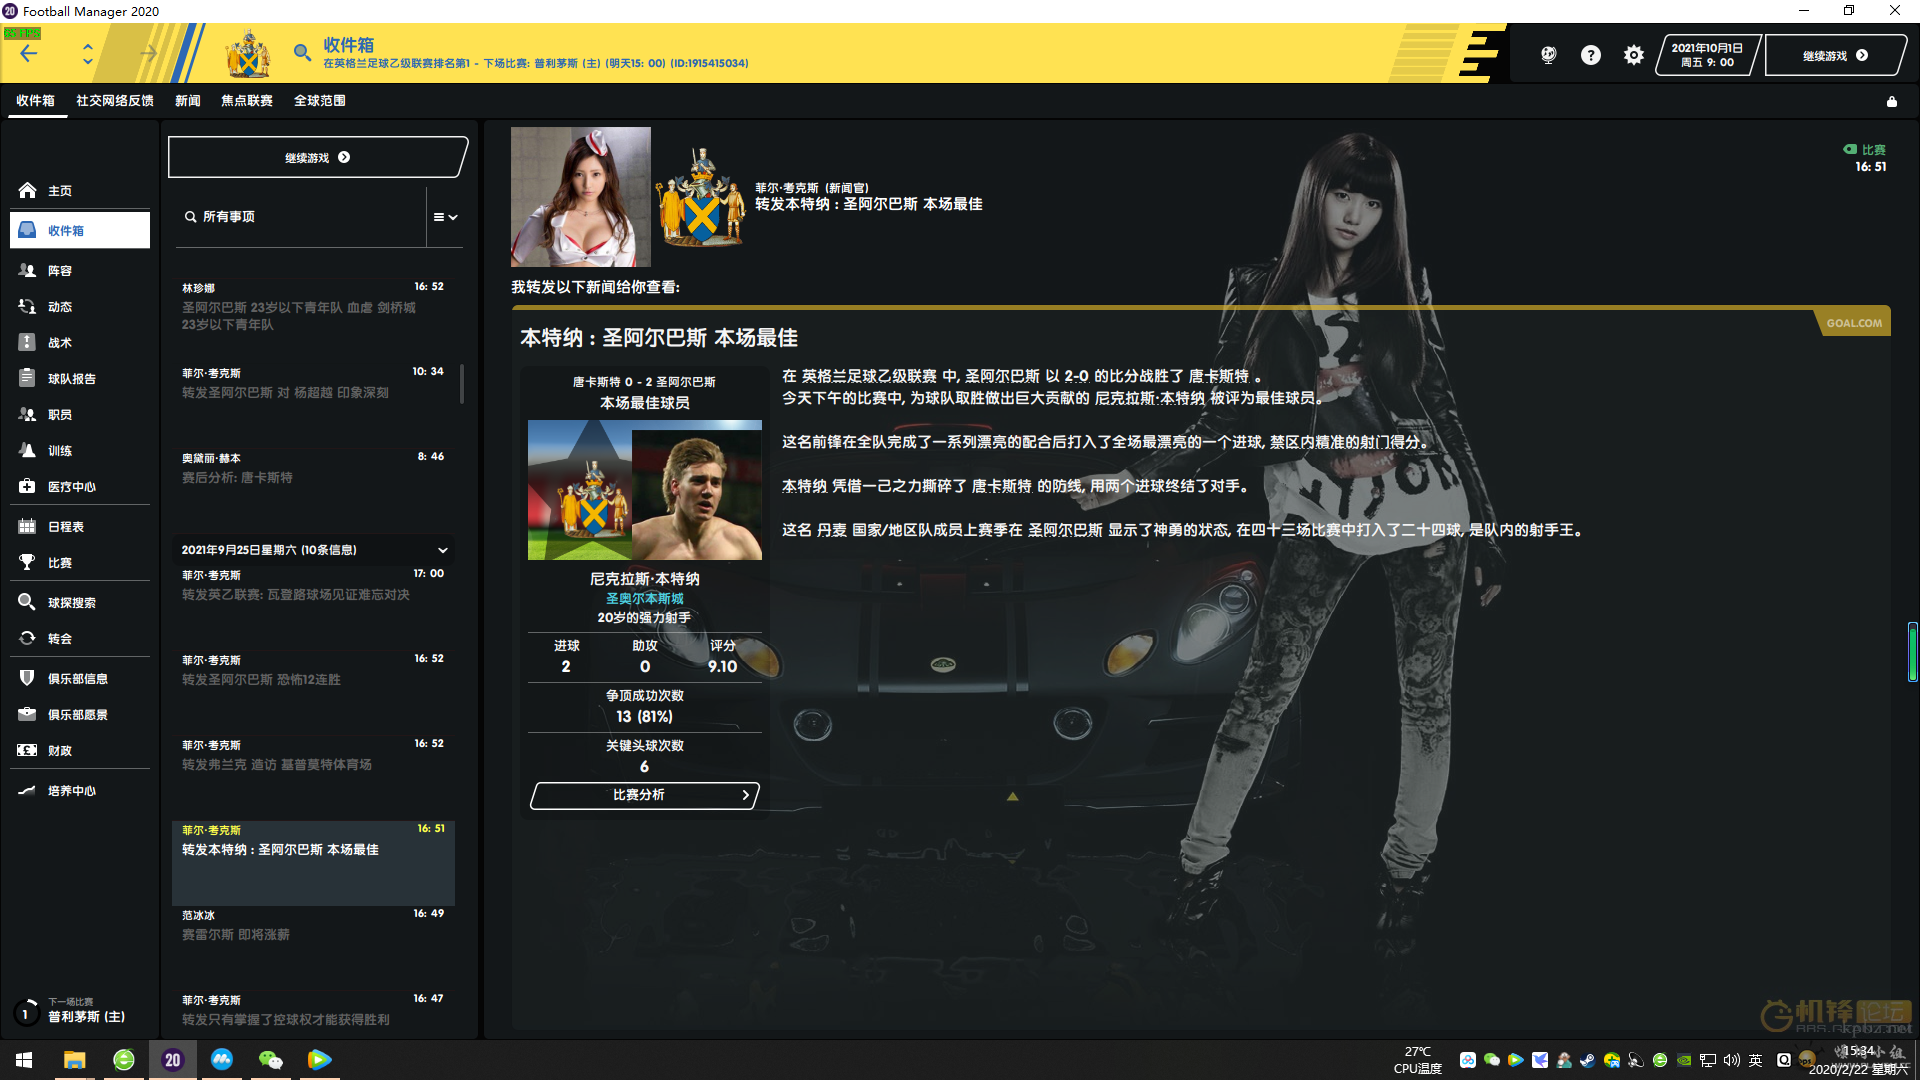Switch to 焦点联赛 tab
Viewport: 1920px width, 1080px height.
(x=247, y=101)
